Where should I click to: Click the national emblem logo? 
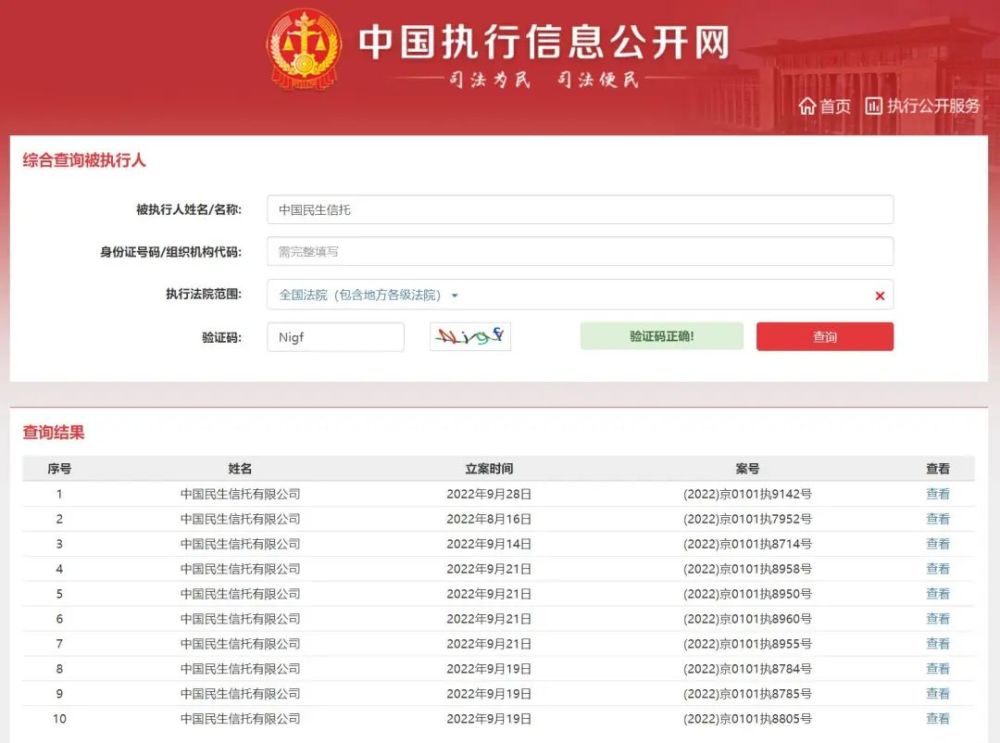(304, 49)
